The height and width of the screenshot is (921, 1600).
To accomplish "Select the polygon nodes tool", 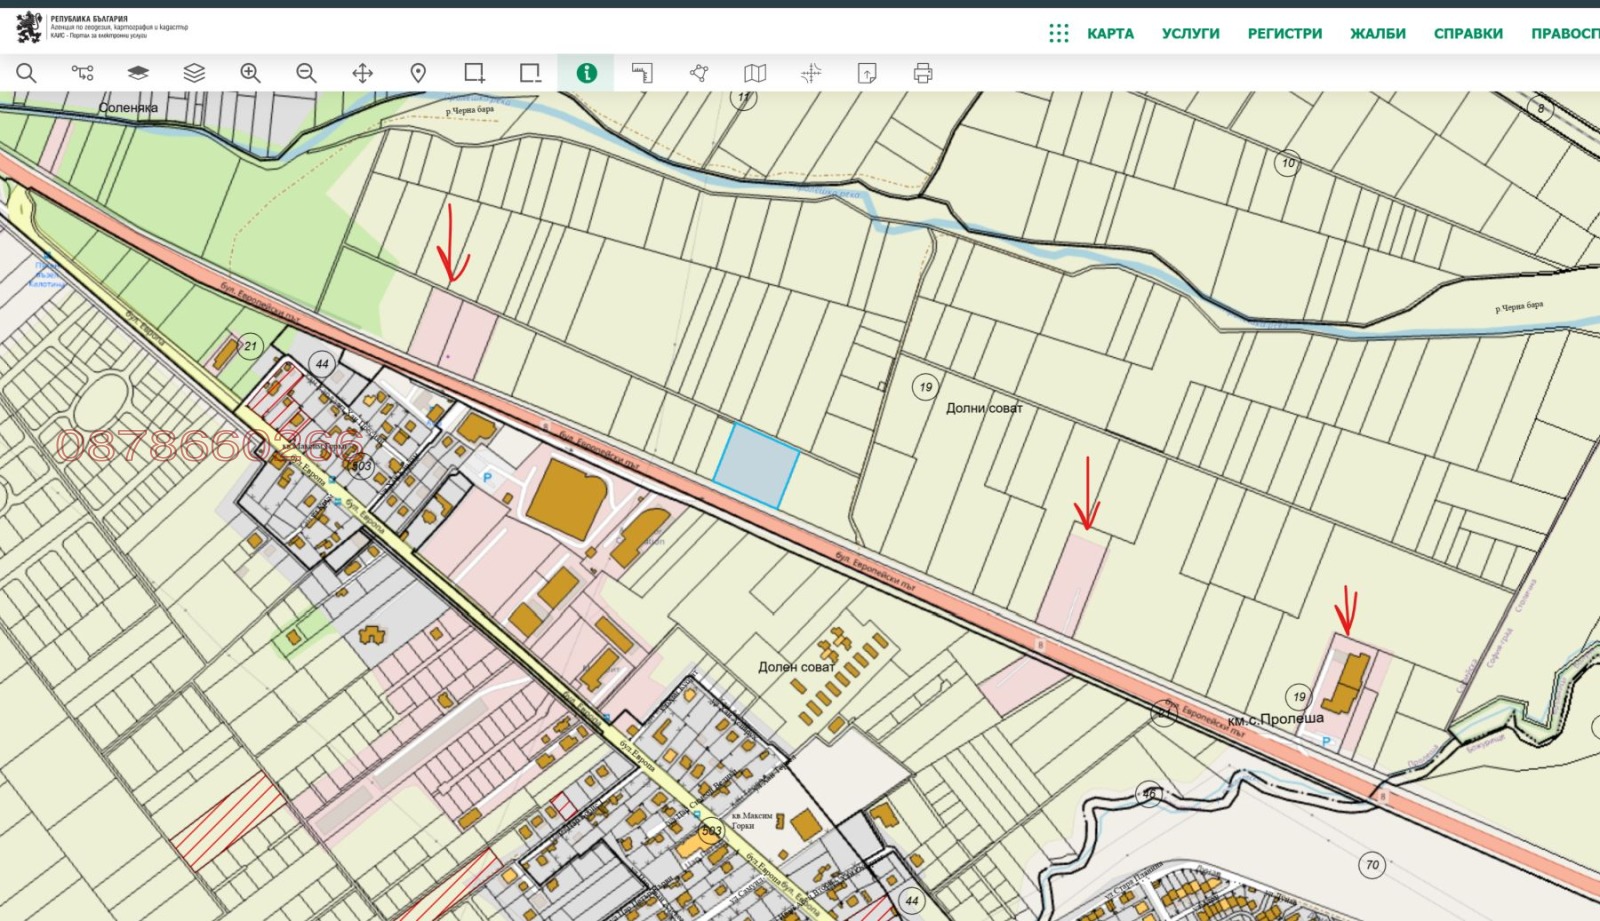I will click(699, 73).
